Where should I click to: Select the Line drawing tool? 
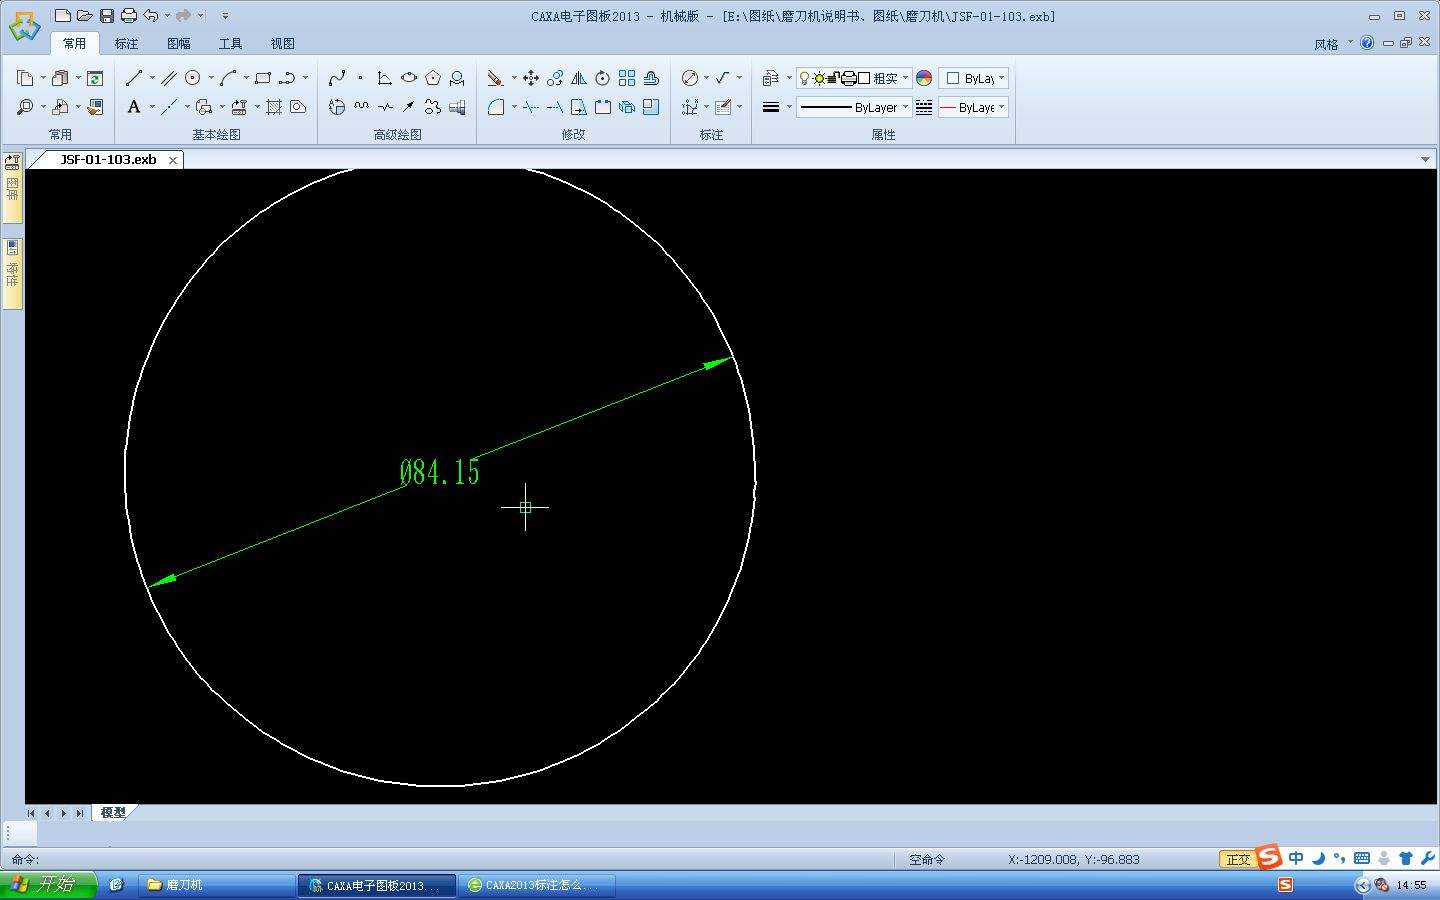click(134, 78)
